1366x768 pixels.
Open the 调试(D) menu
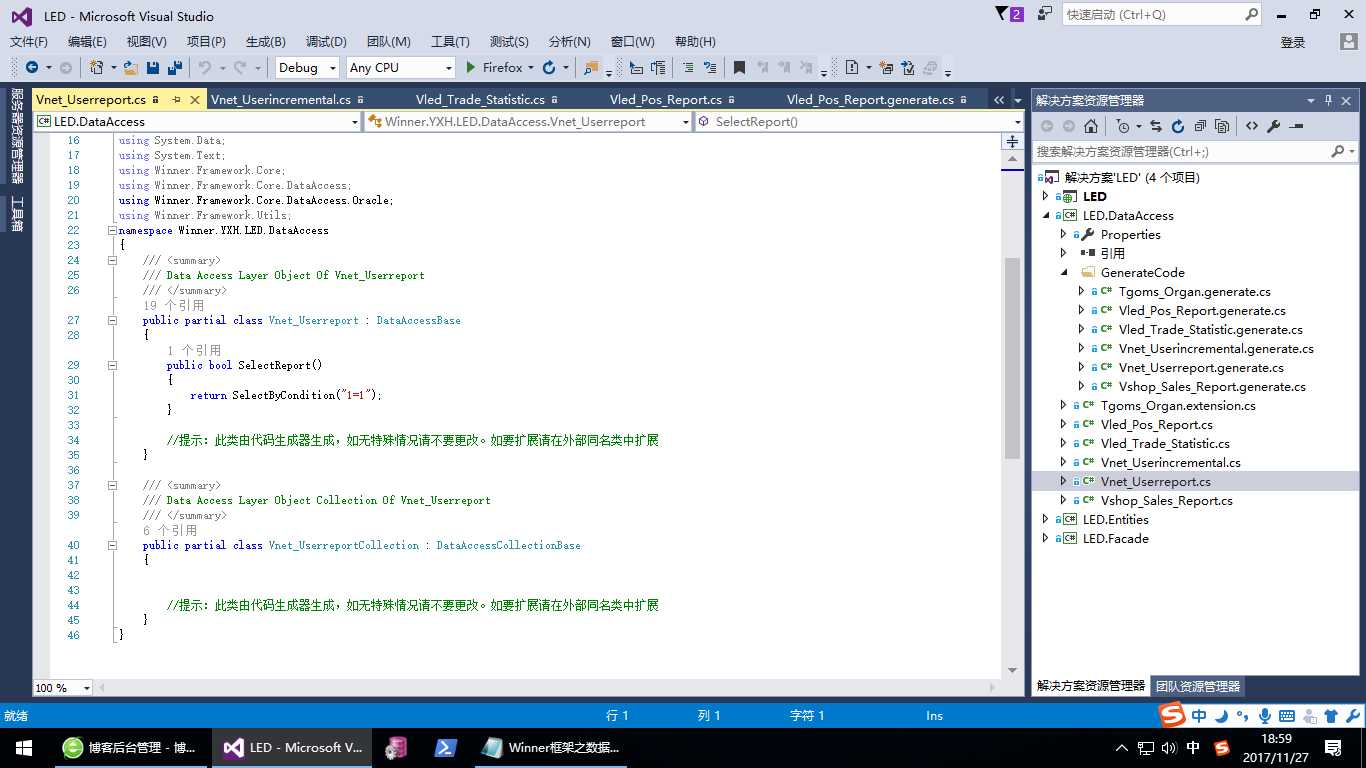[326, 42]
